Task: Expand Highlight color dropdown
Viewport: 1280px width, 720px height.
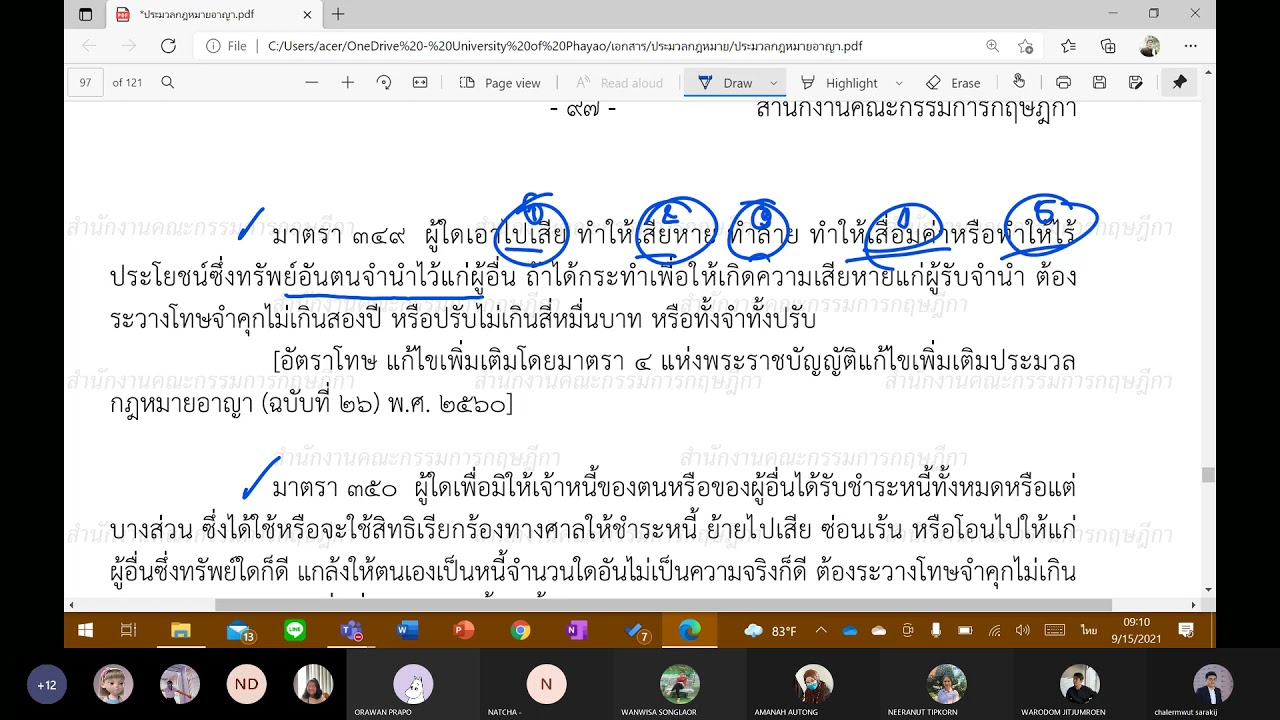Action: tap(899, 83)
